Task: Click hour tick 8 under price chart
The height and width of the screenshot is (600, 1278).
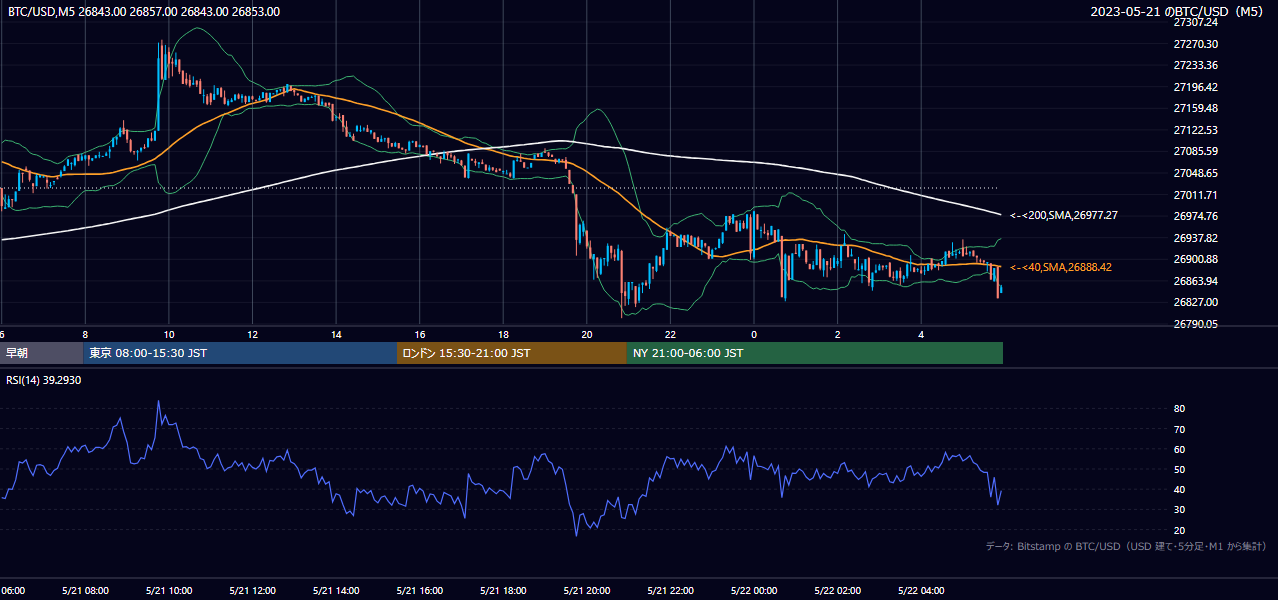Action: 85,334
